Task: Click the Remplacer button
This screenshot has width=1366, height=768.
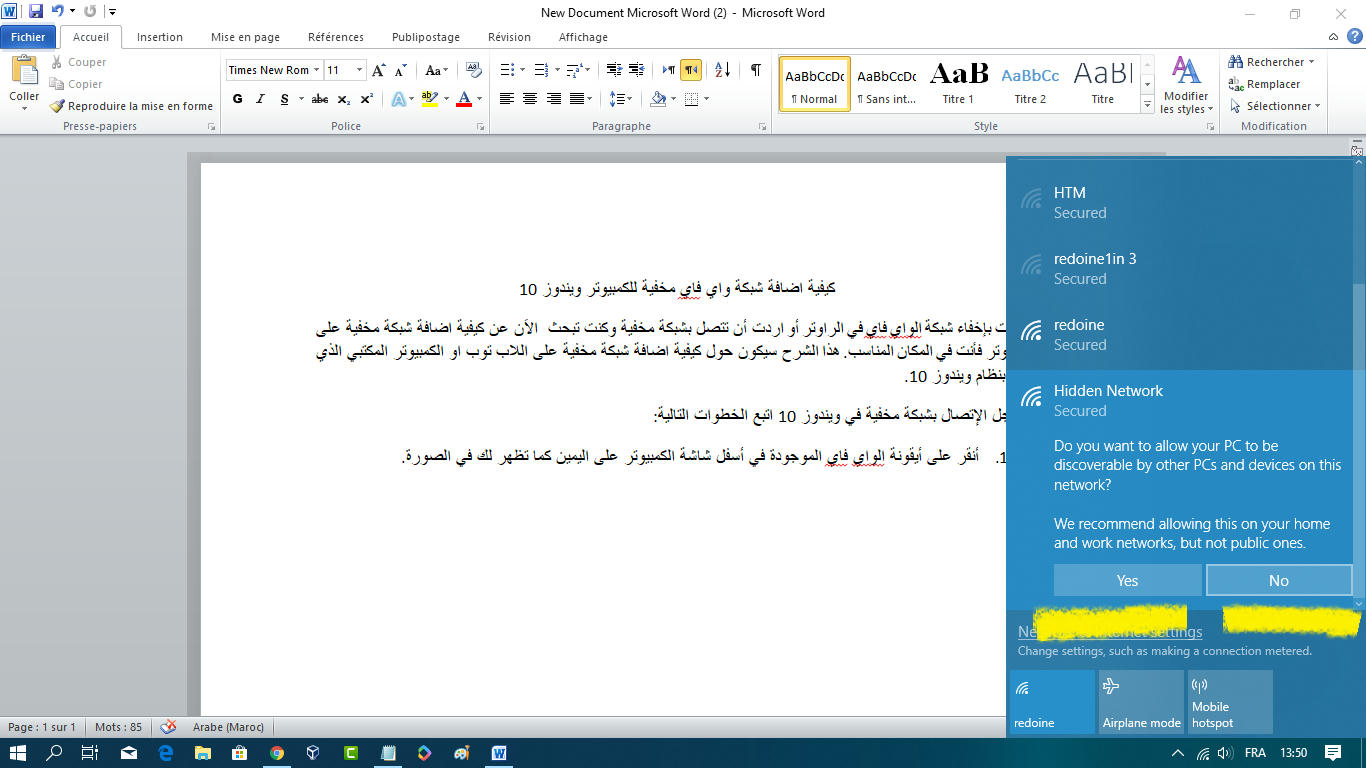Action: (x=1265, y=84)
